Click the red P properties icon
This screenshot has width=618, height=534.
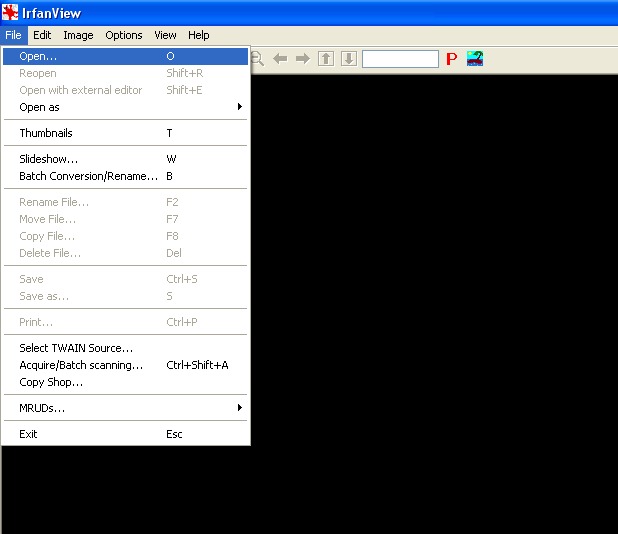(x=452, y=59)
